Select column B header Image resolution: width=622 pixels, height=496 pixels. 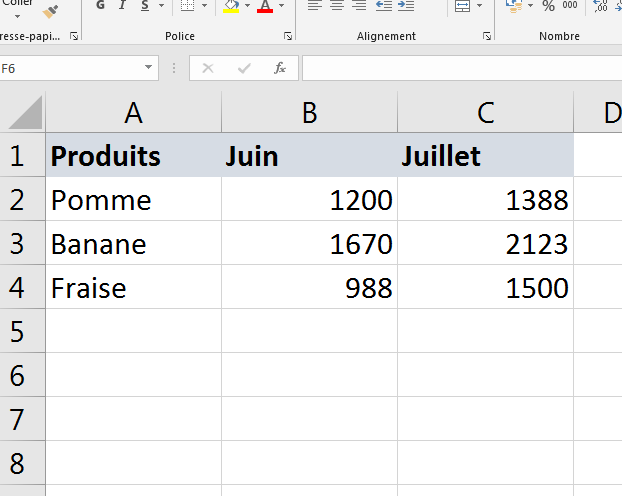[309, 113]
